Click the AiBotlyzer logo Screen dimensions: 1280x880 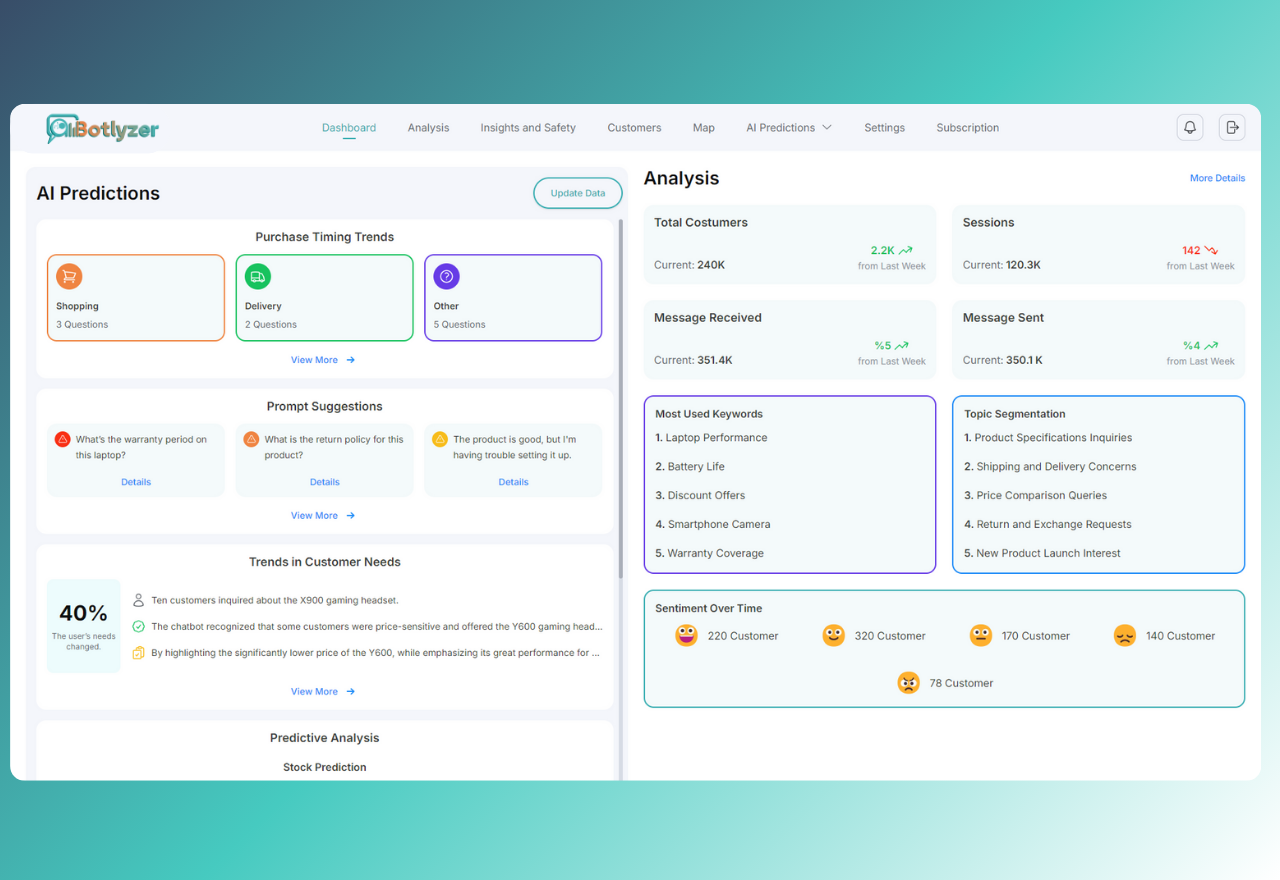point(102,128)
